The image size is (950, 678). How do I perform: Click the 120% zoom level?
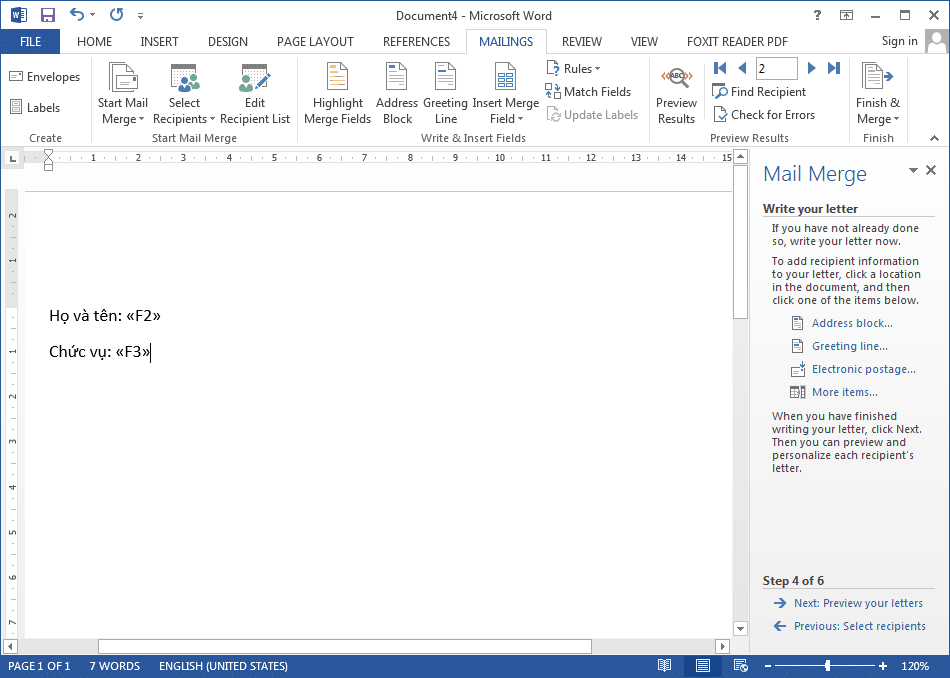point(915,666)
